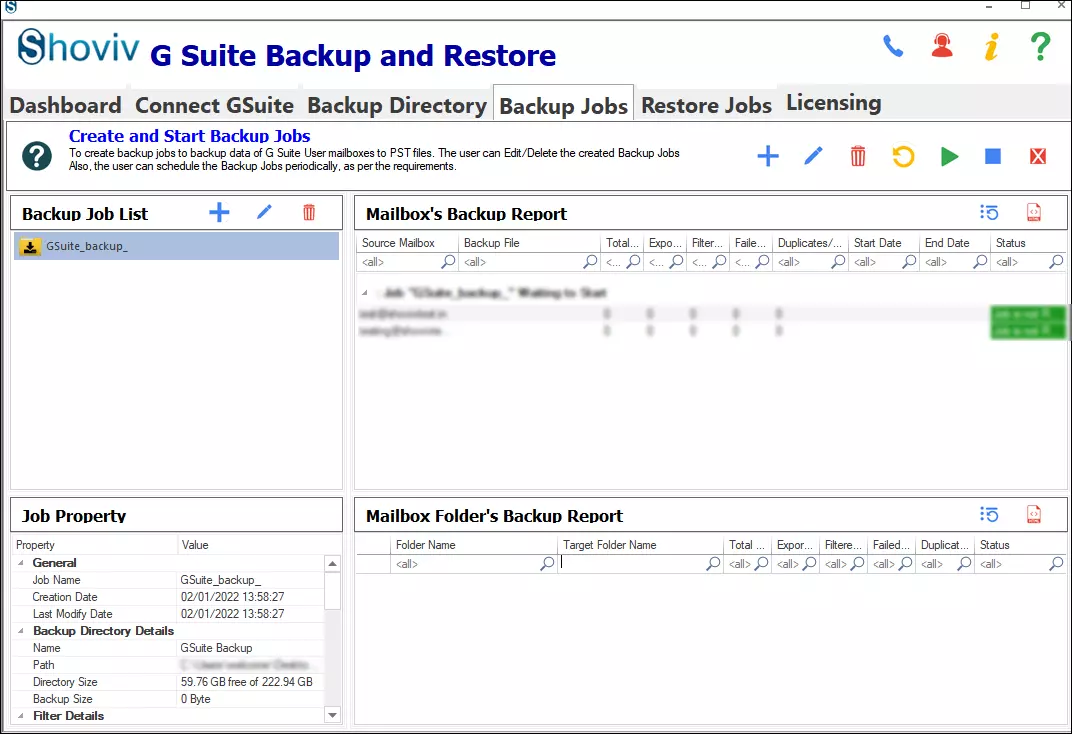Open the Backup Directory tab
This screenshot has width=1072, height=734.
coord(397,105)
